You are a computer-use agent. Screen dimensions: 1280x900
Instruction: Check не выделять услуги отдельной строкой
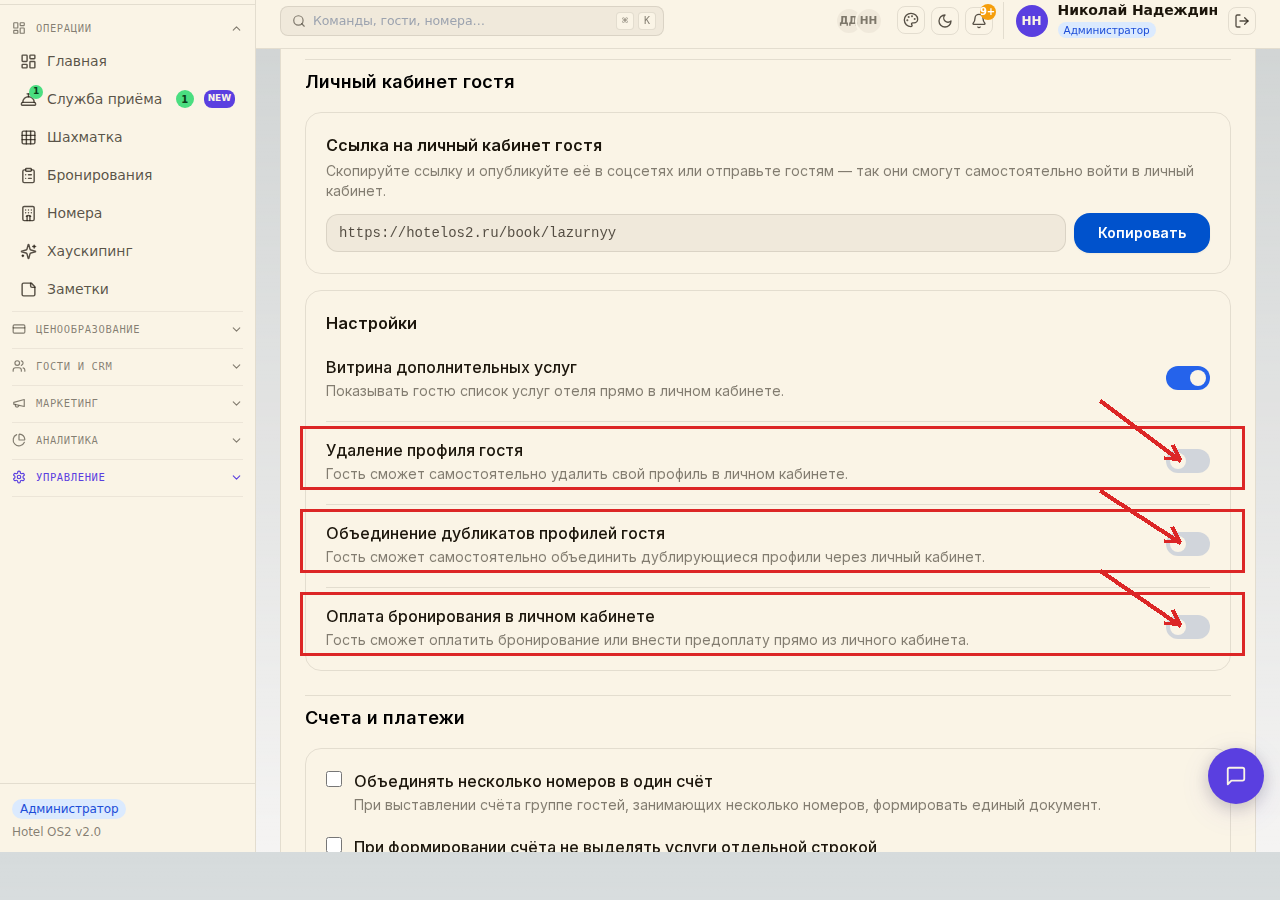pyautogui.click(x=334, y=845)
